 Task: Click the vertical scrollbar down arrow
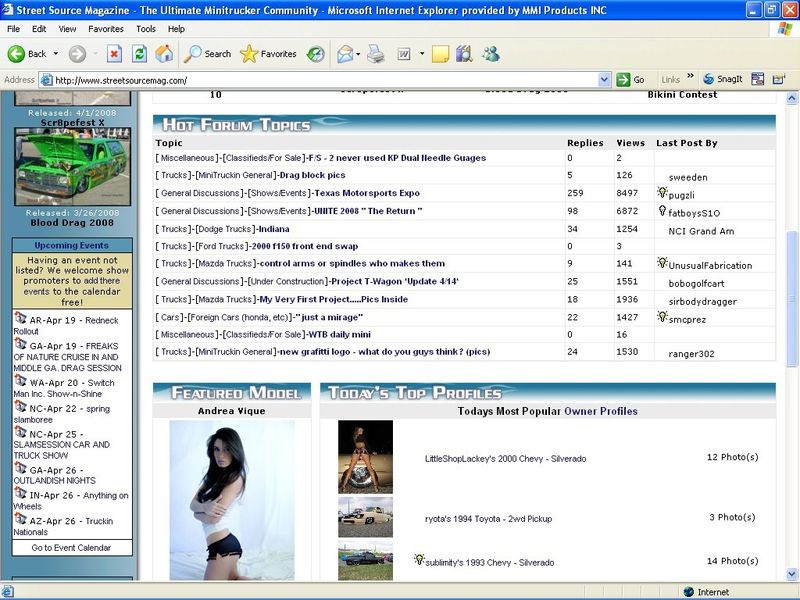click(x=792, y=574)
